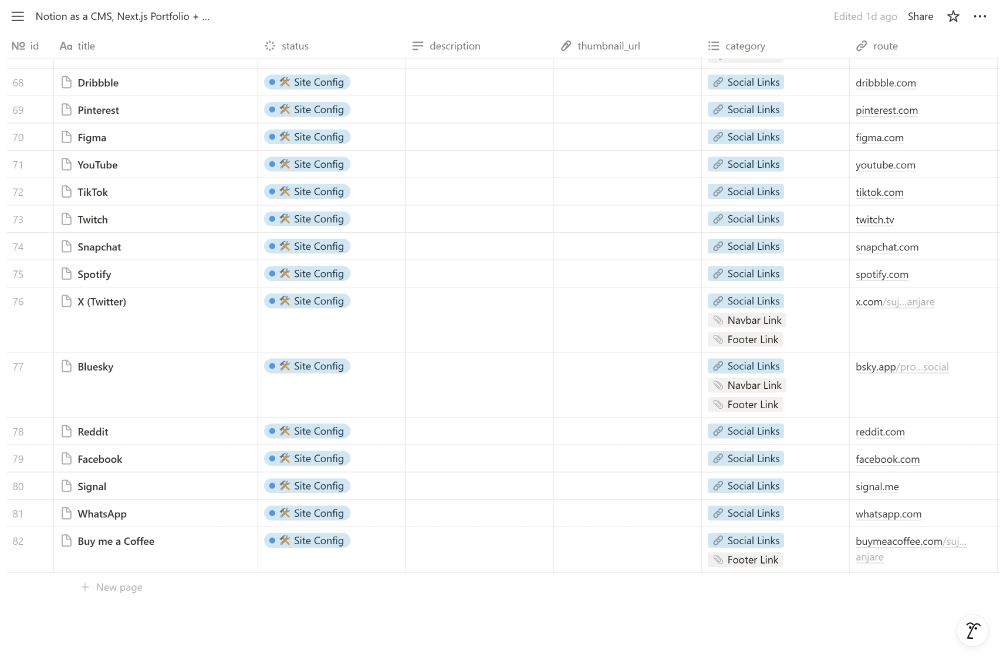Image resolution: width=1000 pixels, height=658 pixels.
Task: Click the Site Config status in Spotify row
Action: point(307,274)
